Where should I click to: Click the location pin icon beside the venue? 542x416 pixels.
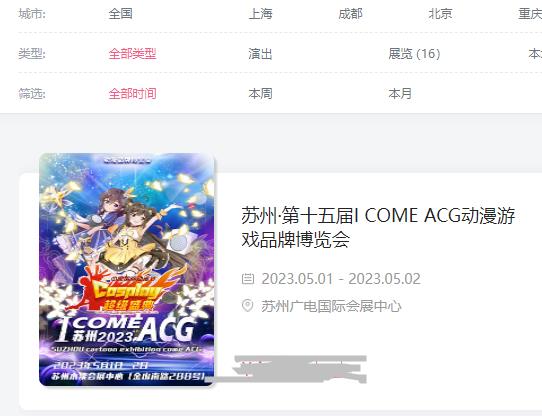click(247, 306)
